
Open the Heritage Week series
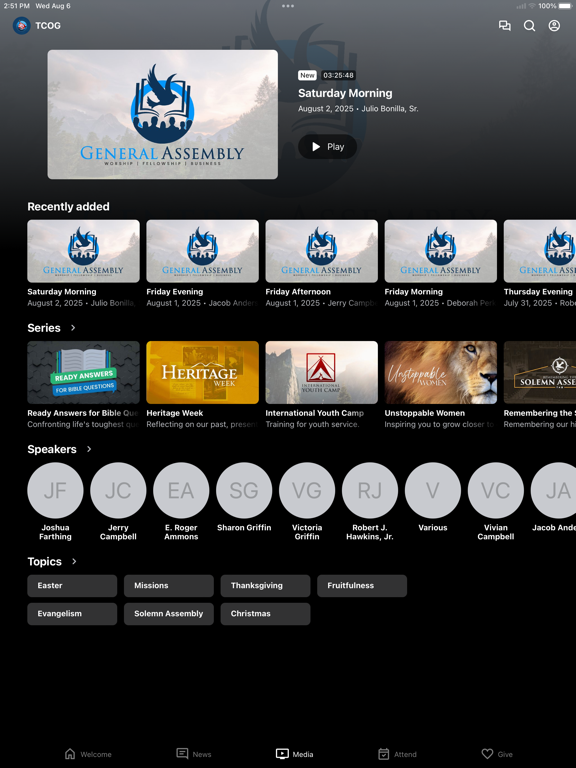(202, 372)
